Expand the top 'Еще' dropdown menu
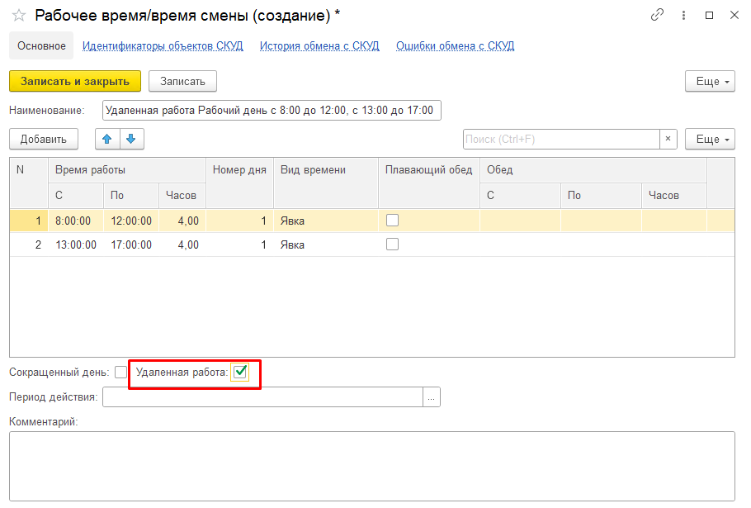The image size is (751, 508). 710,81
